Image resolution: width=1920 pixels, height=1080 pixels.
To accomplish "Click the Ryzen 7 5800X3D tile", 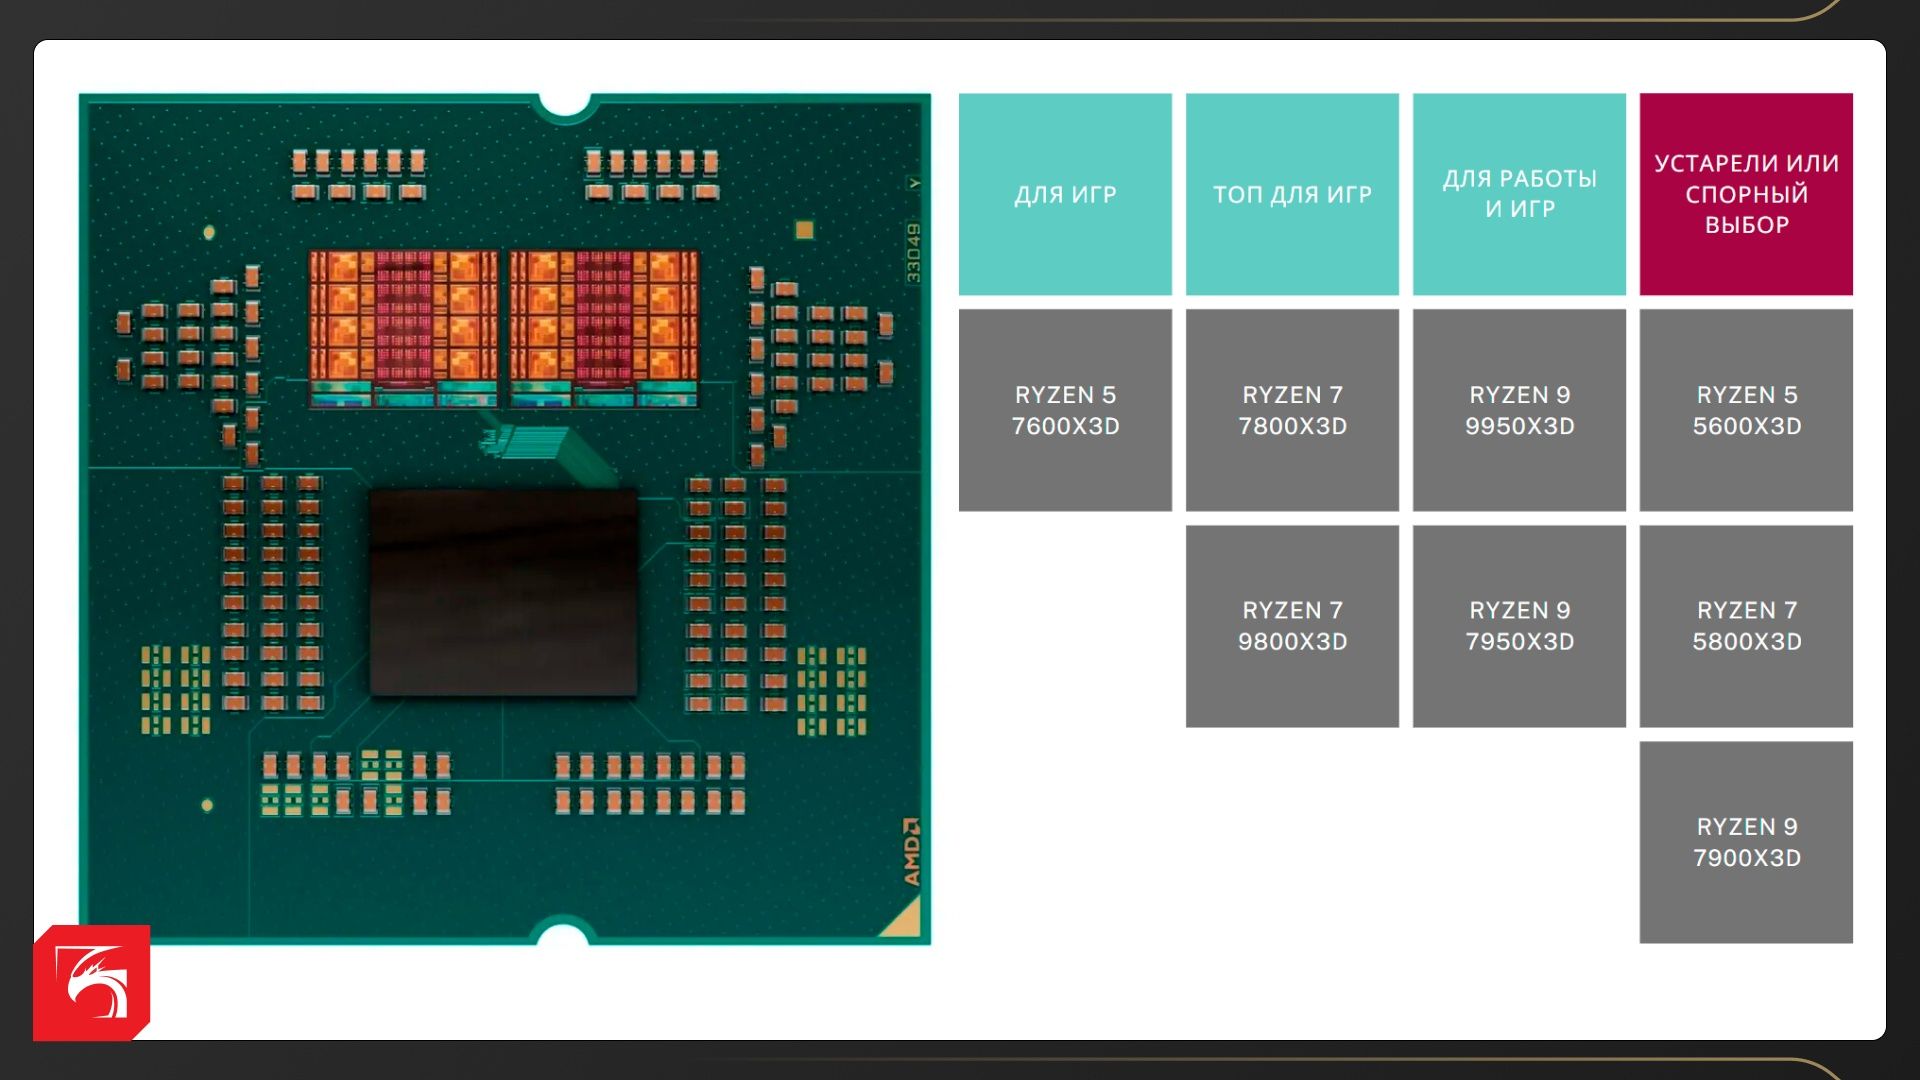I will (x=1746, y=626).
